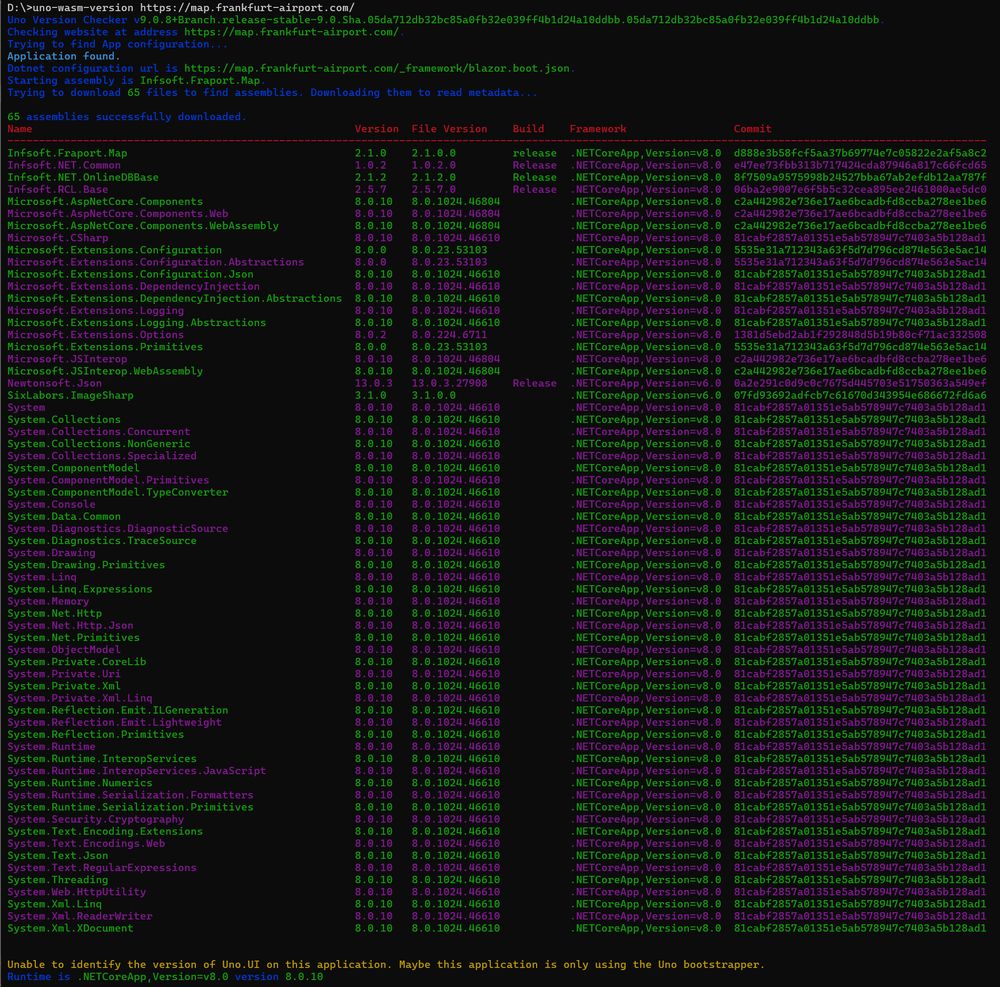Click the 'Infsoft.RCL.Base' assembly name
Image resolution: width=1000 pixels, height=987 pixels.
point(57,189)
